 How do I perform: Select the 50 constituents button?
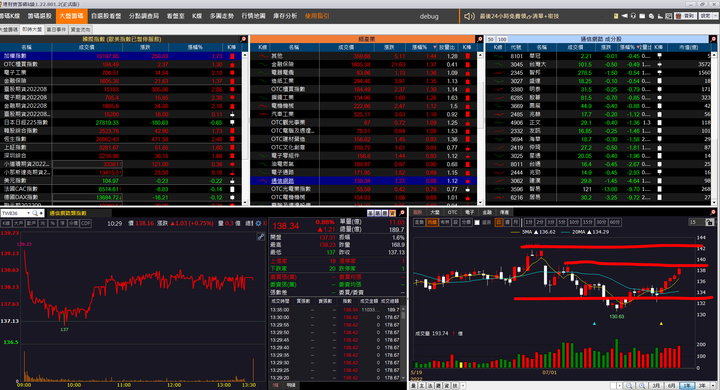point(491,40)
